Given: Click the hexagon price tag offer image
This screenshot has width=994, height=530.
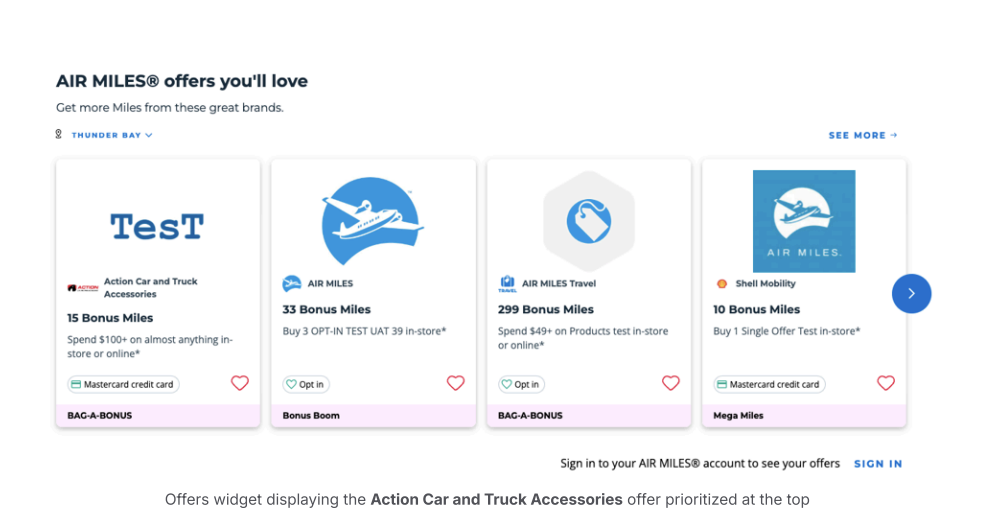Looking at the screenshot, I should tap(588, 220).
